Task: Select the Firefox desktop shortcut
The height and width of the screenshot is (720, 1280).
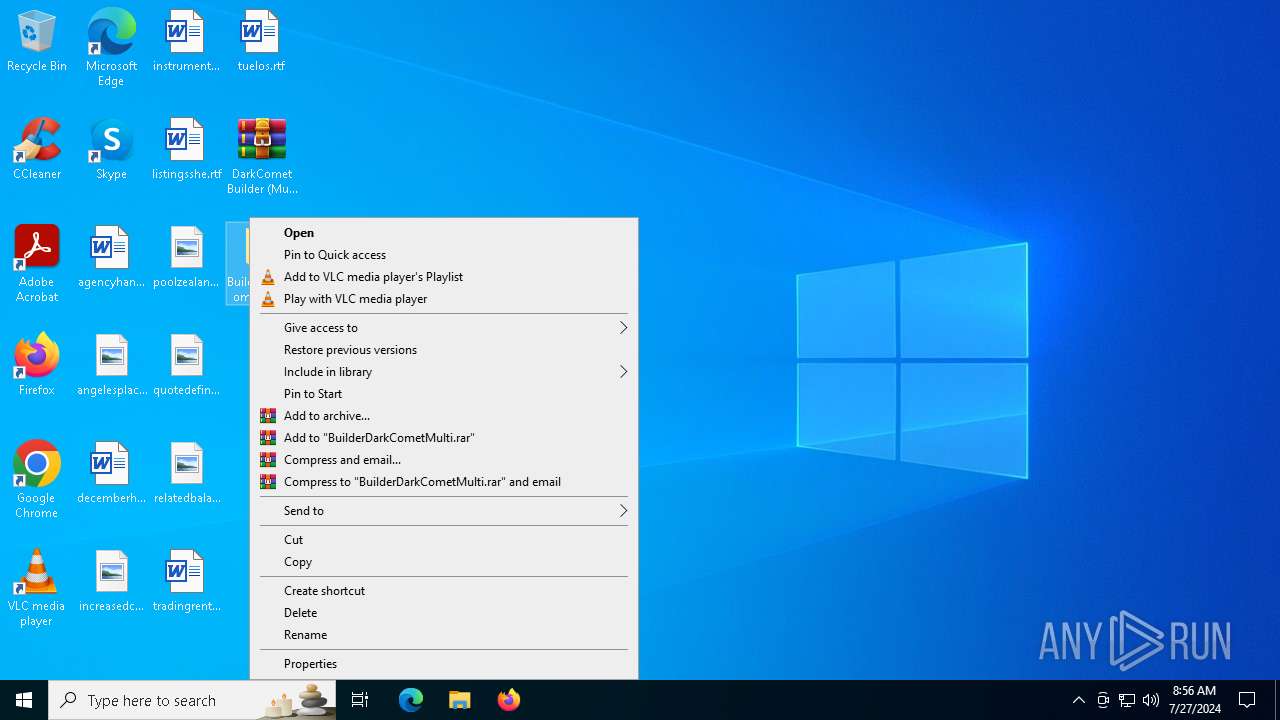Action: pyautogui.click(x=37, y=366)
